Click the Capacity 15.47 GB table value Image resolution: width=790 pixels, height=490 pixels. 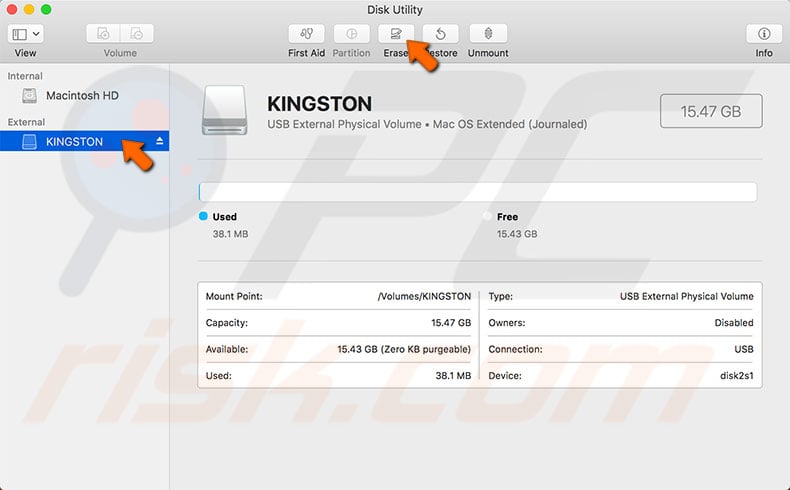pyautogui.click(x=451, y=322)
